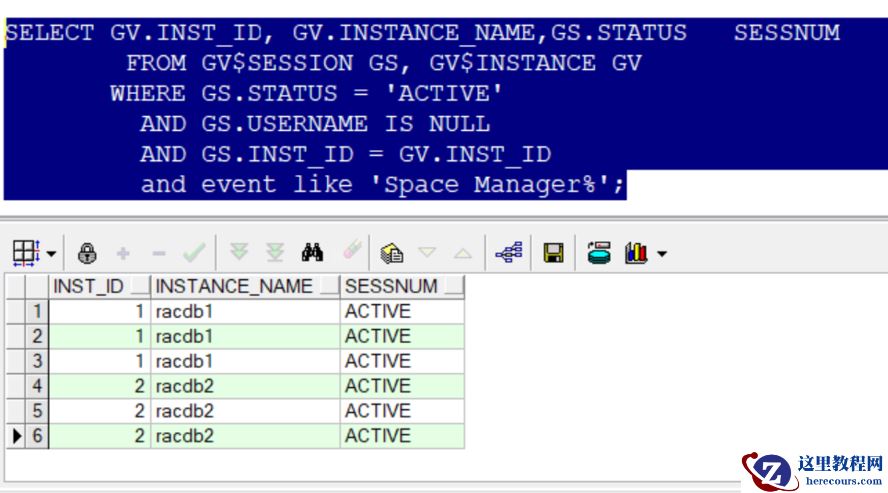Click the post changes checkmark icon

pos(194,252)
